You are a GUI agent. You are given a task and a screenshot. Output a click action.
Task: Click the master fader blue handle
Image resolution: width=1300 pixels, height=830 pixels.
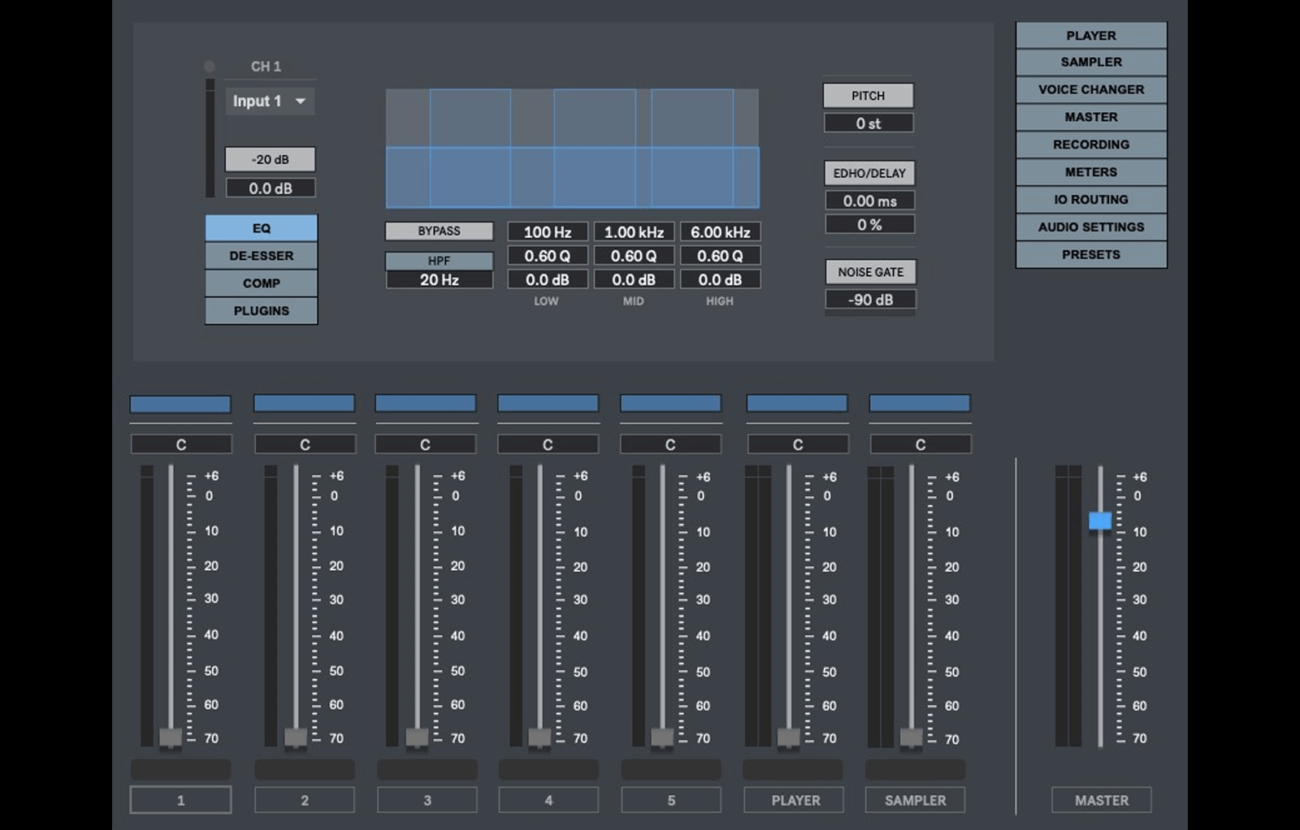pos(1100,521)
